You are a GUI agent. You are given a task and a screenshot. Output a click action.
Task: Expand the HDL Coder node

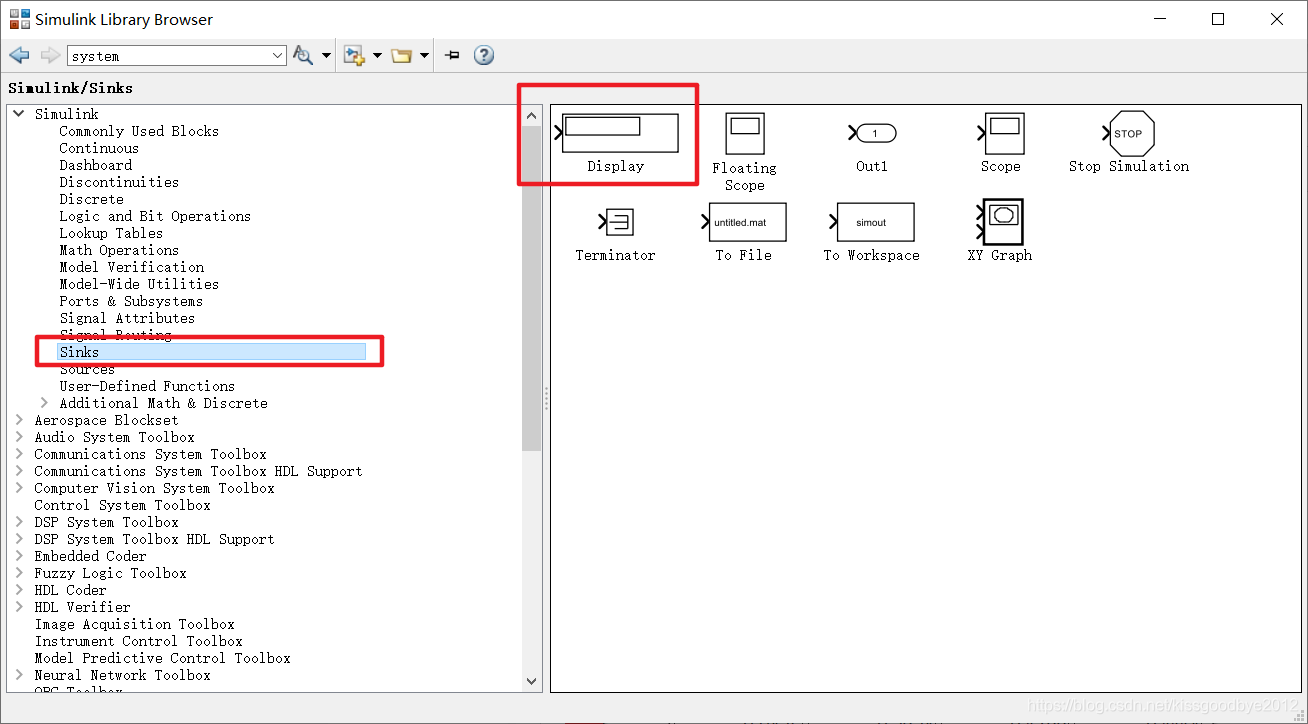tap(19, 590)
